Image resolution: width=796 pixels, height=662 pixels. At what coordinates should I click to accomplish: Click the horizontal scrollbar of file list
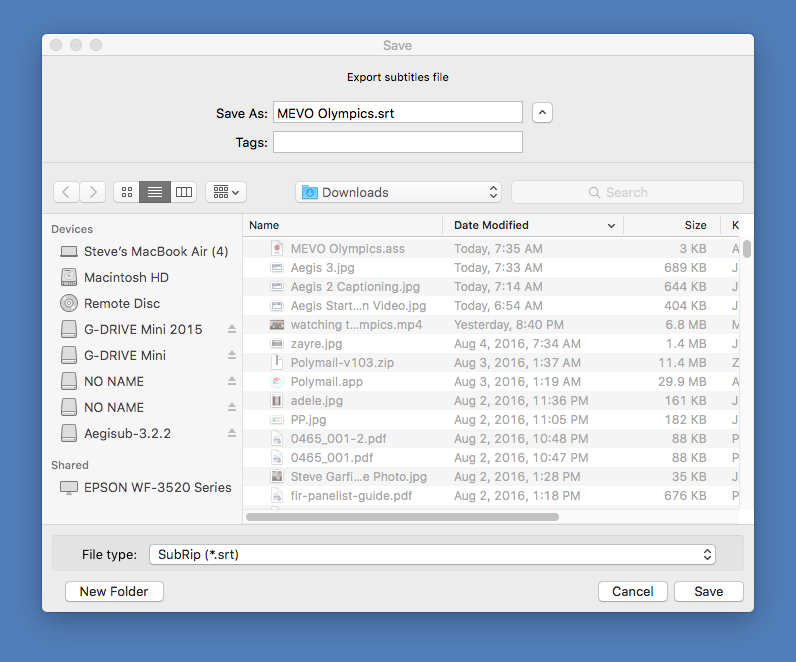[402, 517]
